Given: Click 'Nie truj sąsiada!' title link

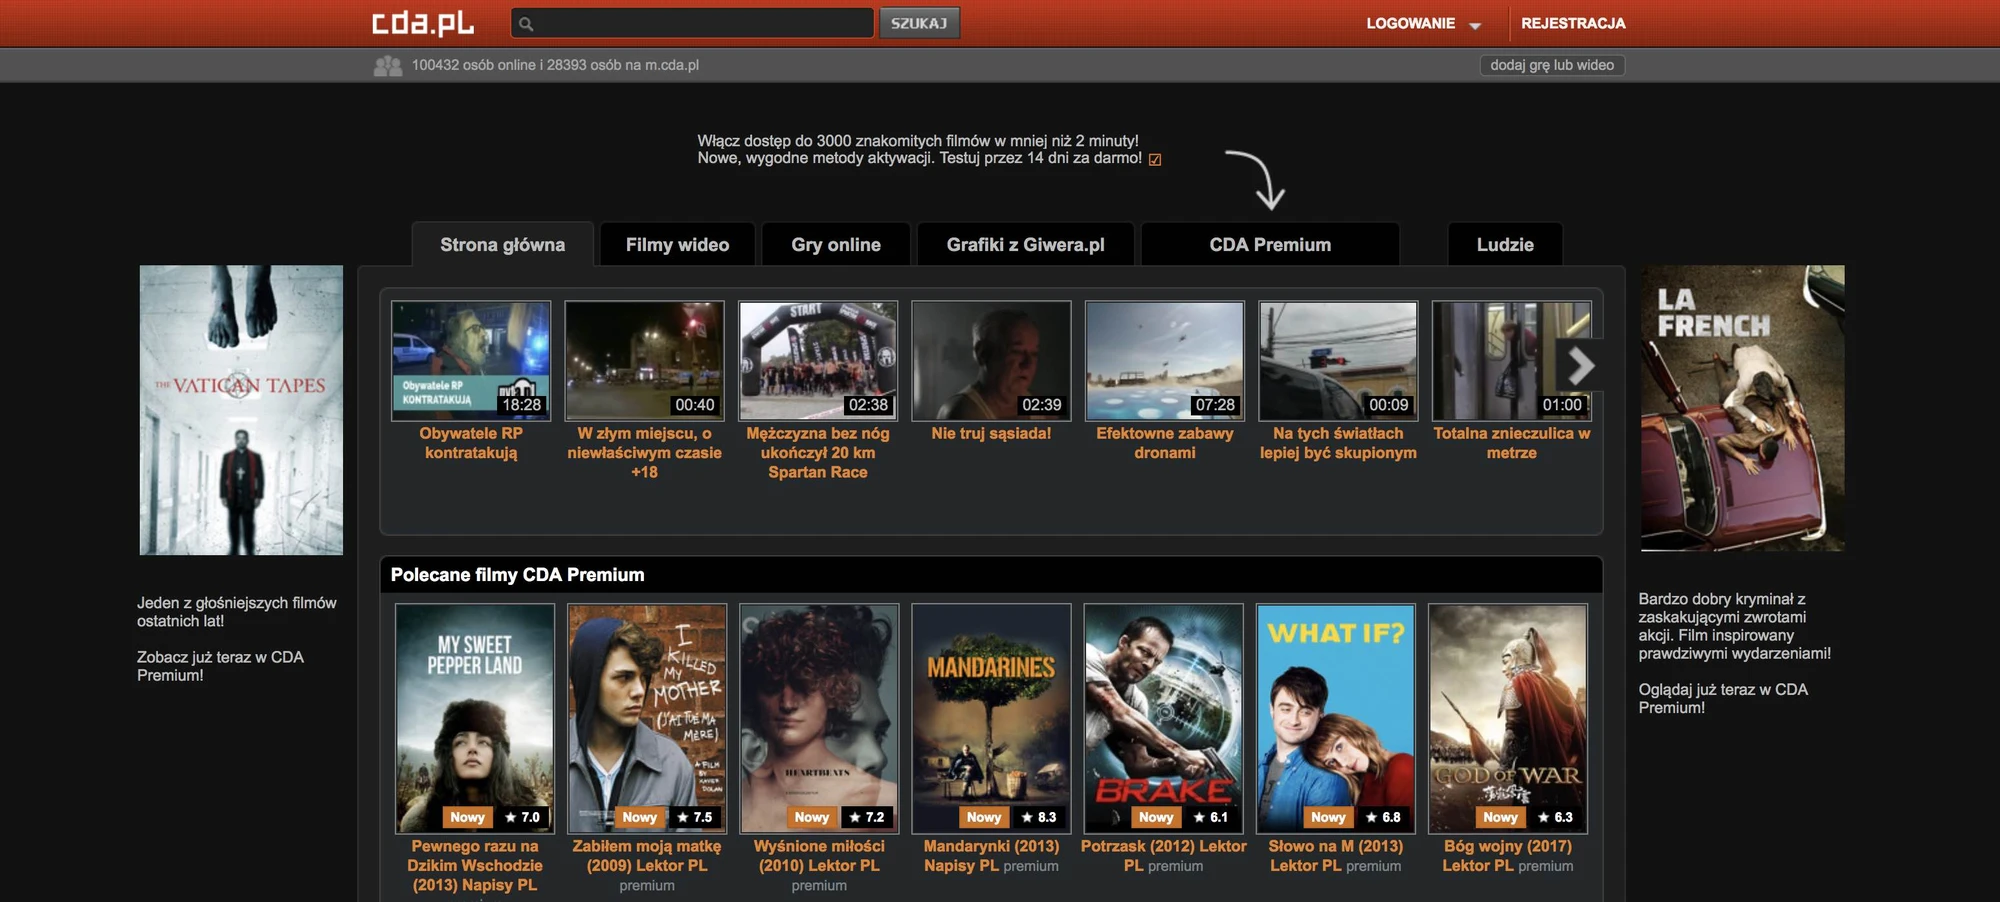Looking at the screenshot, I should (991, 434).
